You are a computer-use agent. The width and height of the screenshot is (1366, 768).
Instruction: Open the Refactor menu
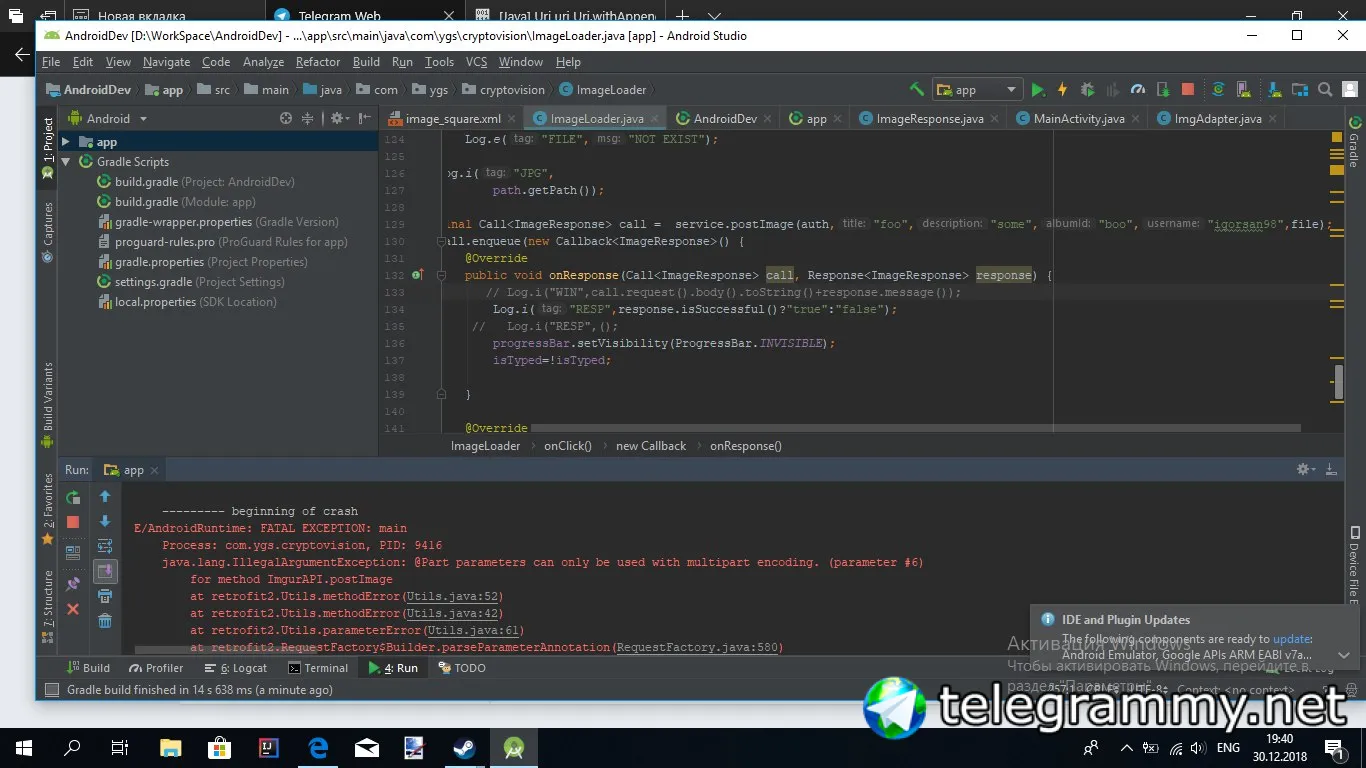(x=318, y=62)
